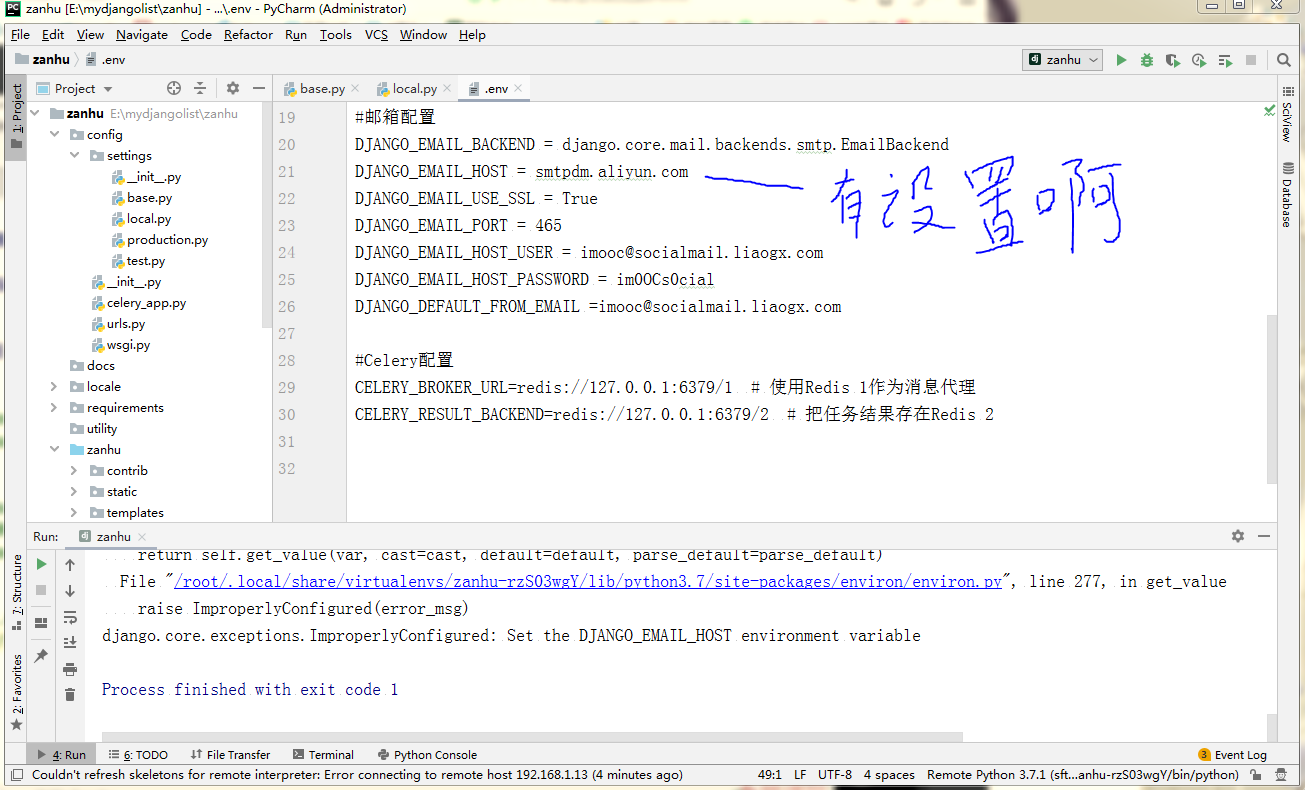The width and height of the screenshot is (1305, 790).
Task: Hide the Project tool window
Action: tap(258, 88)
